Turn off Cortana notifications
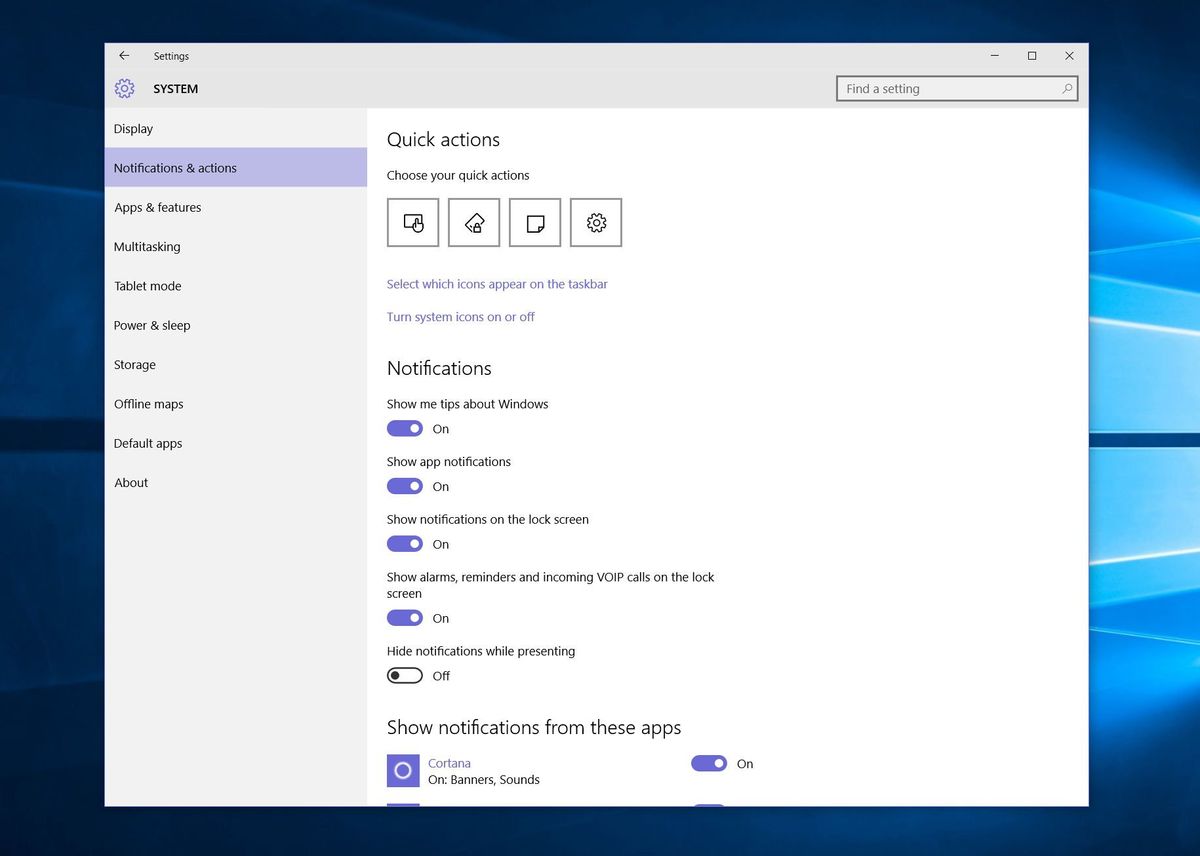The height and width of the screenshot is (856, 1200). [709, 763]
